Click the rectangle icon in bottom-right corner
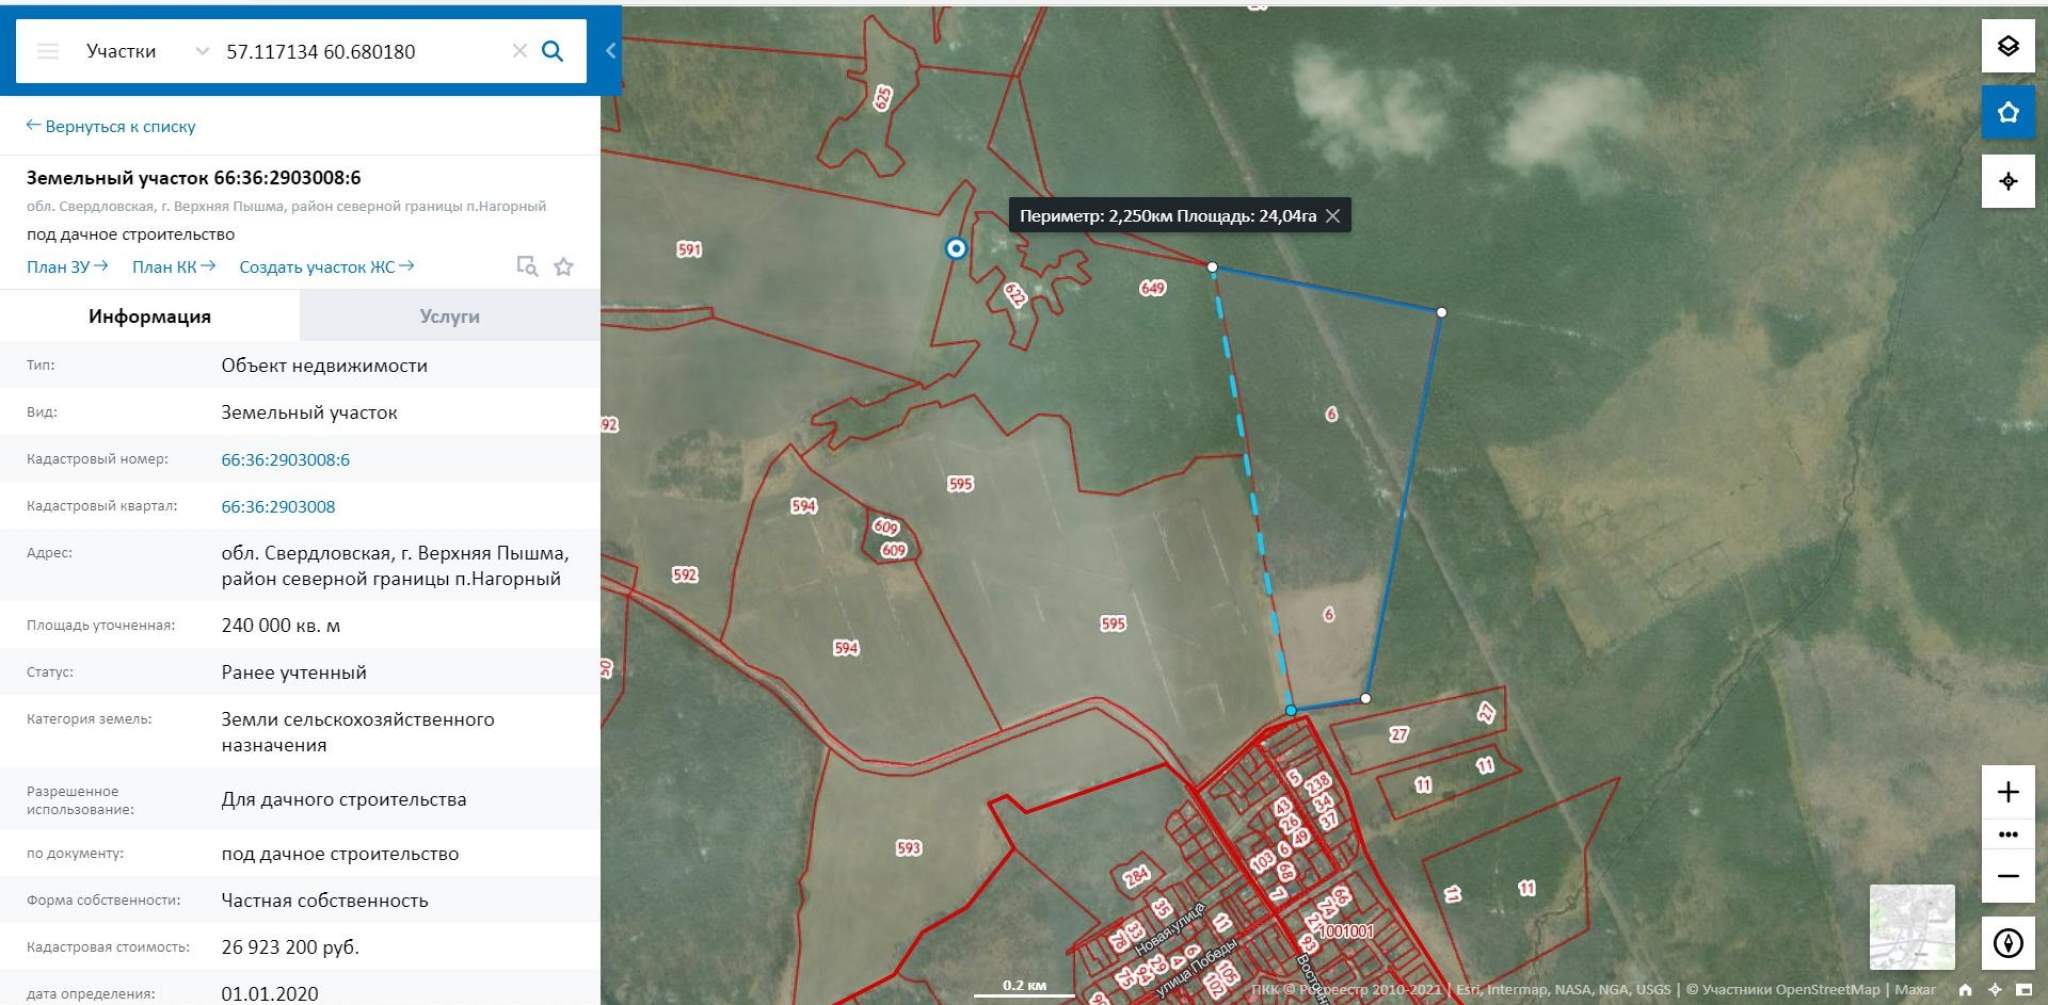 2024,990
